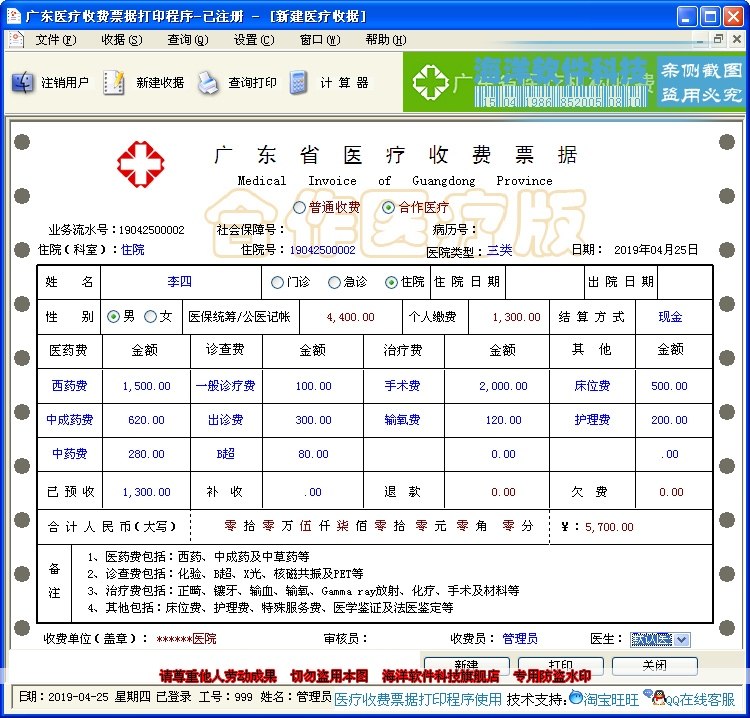
Task: Open the 设置 menu
Action: coord(254,40)
